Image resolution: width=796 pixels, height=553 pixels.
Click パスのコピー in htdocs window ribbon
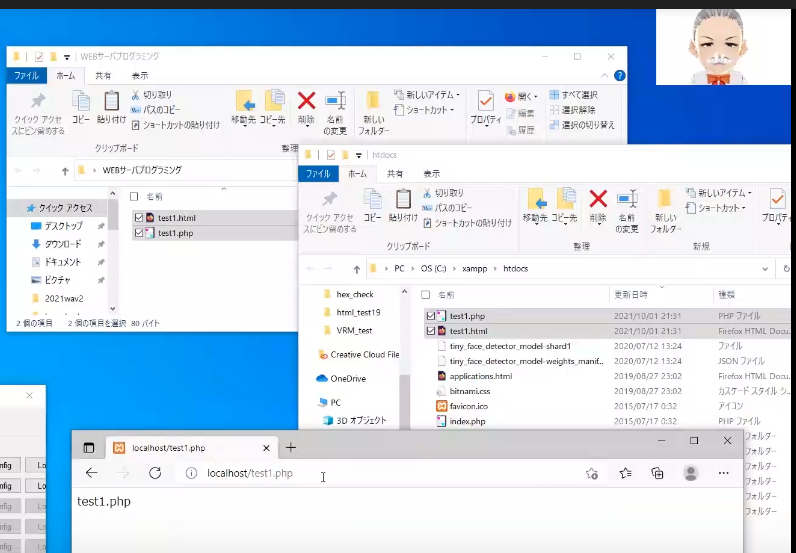click(x=447, y=208)
